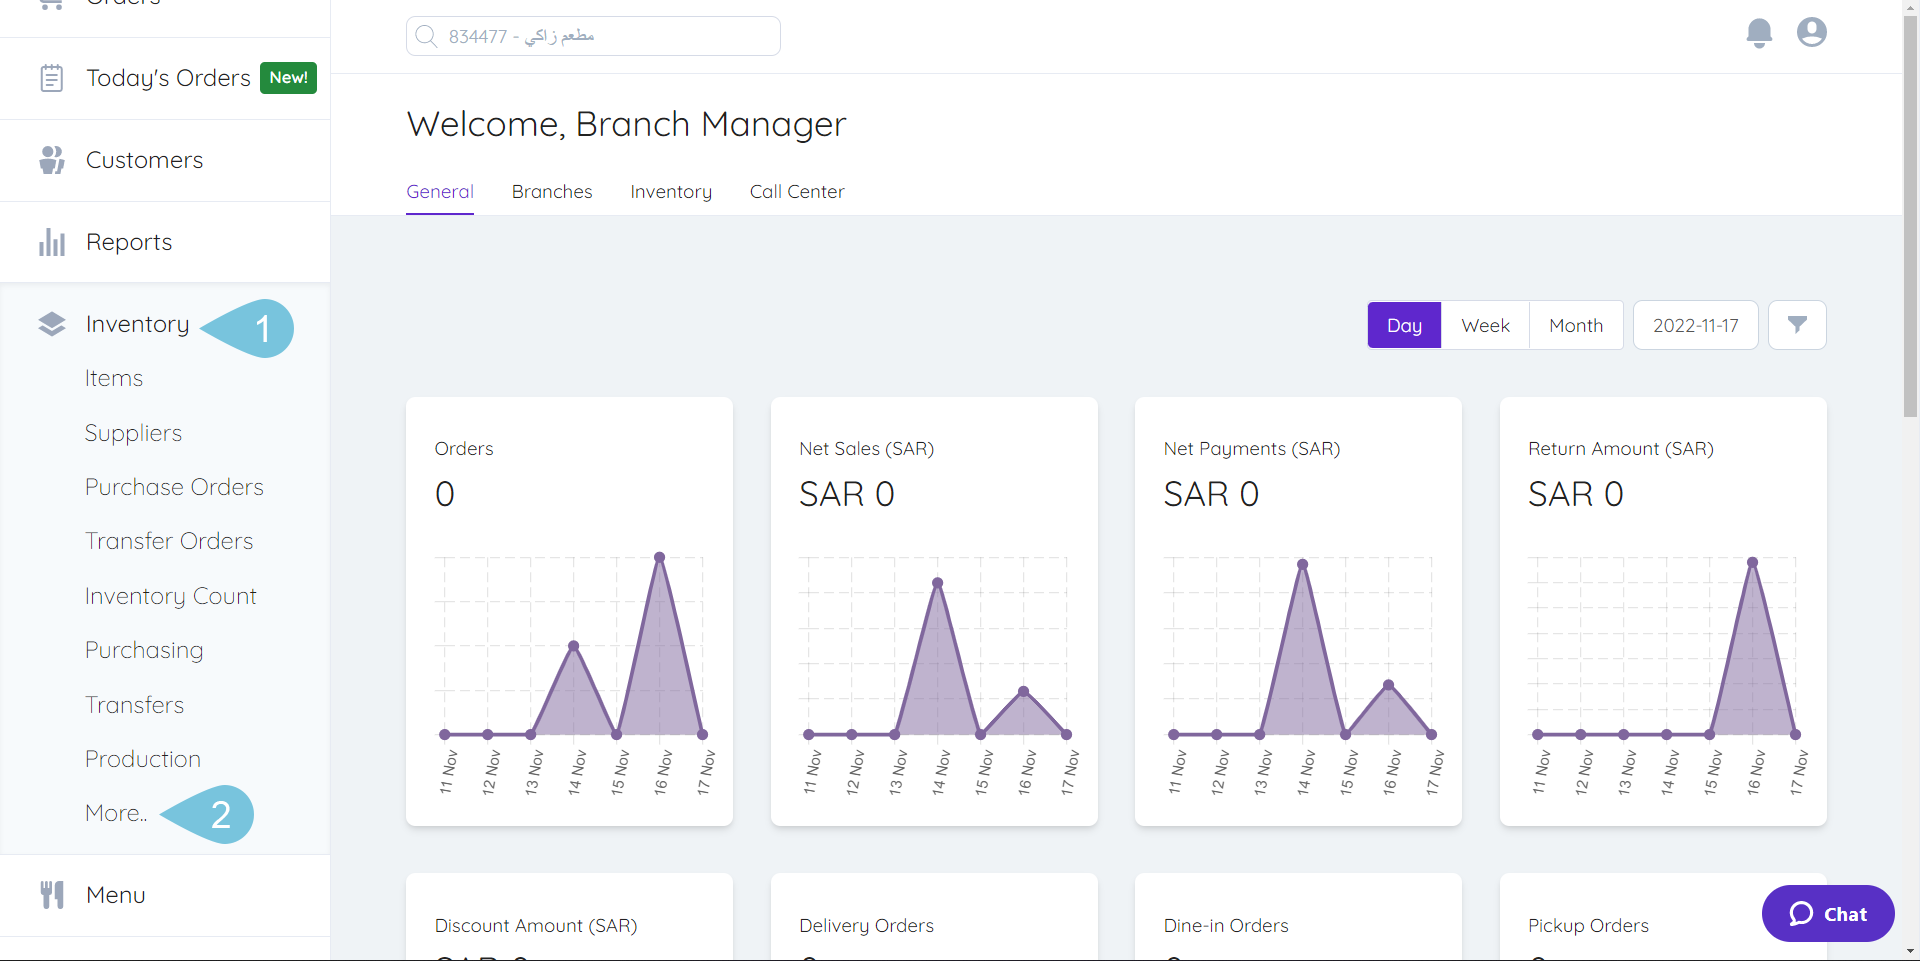Viewport: 1920px width, 961px height.
Task: Open the notifications bell icon
Action: point(1758,32)
